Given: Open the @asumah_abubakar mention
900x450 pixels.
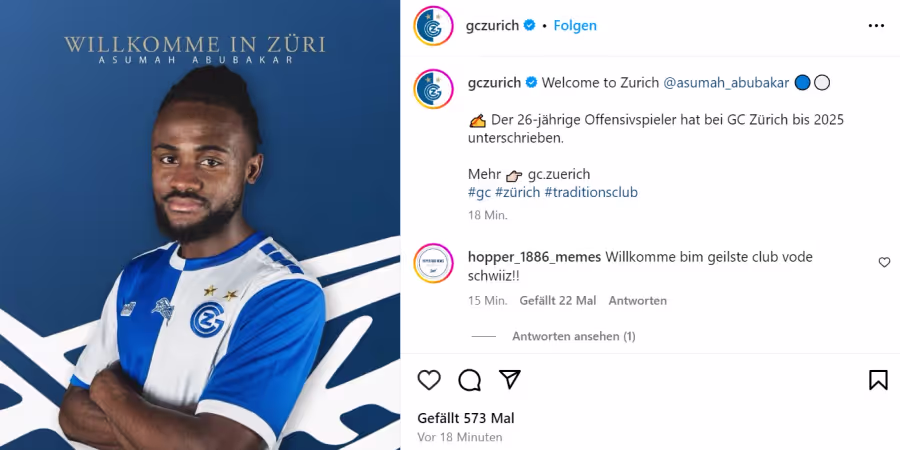Looking at the screenshot, I should tap(726, 83).
